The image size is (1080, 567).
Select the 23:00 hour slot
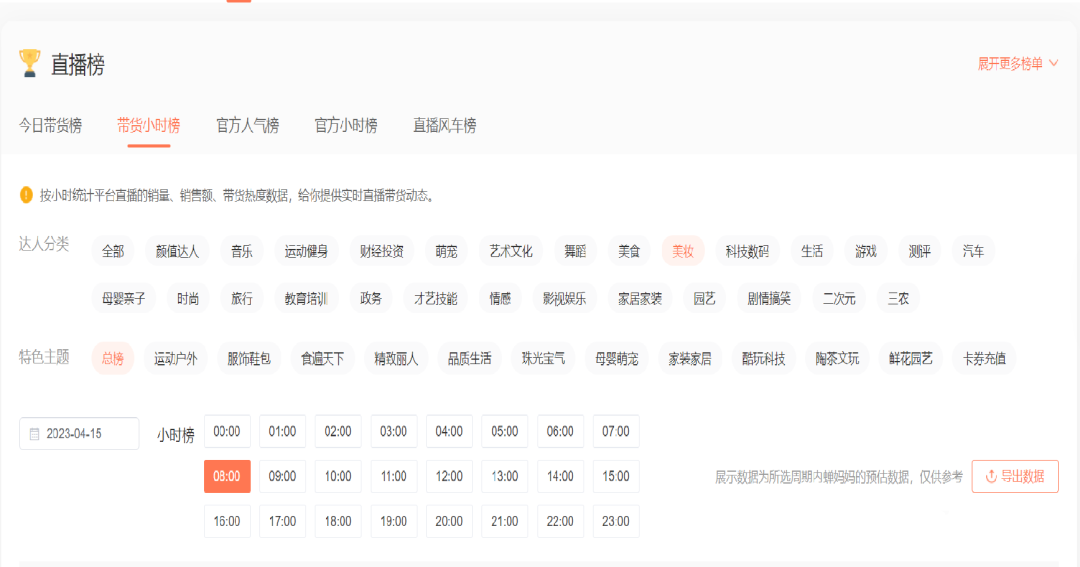point(616,521)
